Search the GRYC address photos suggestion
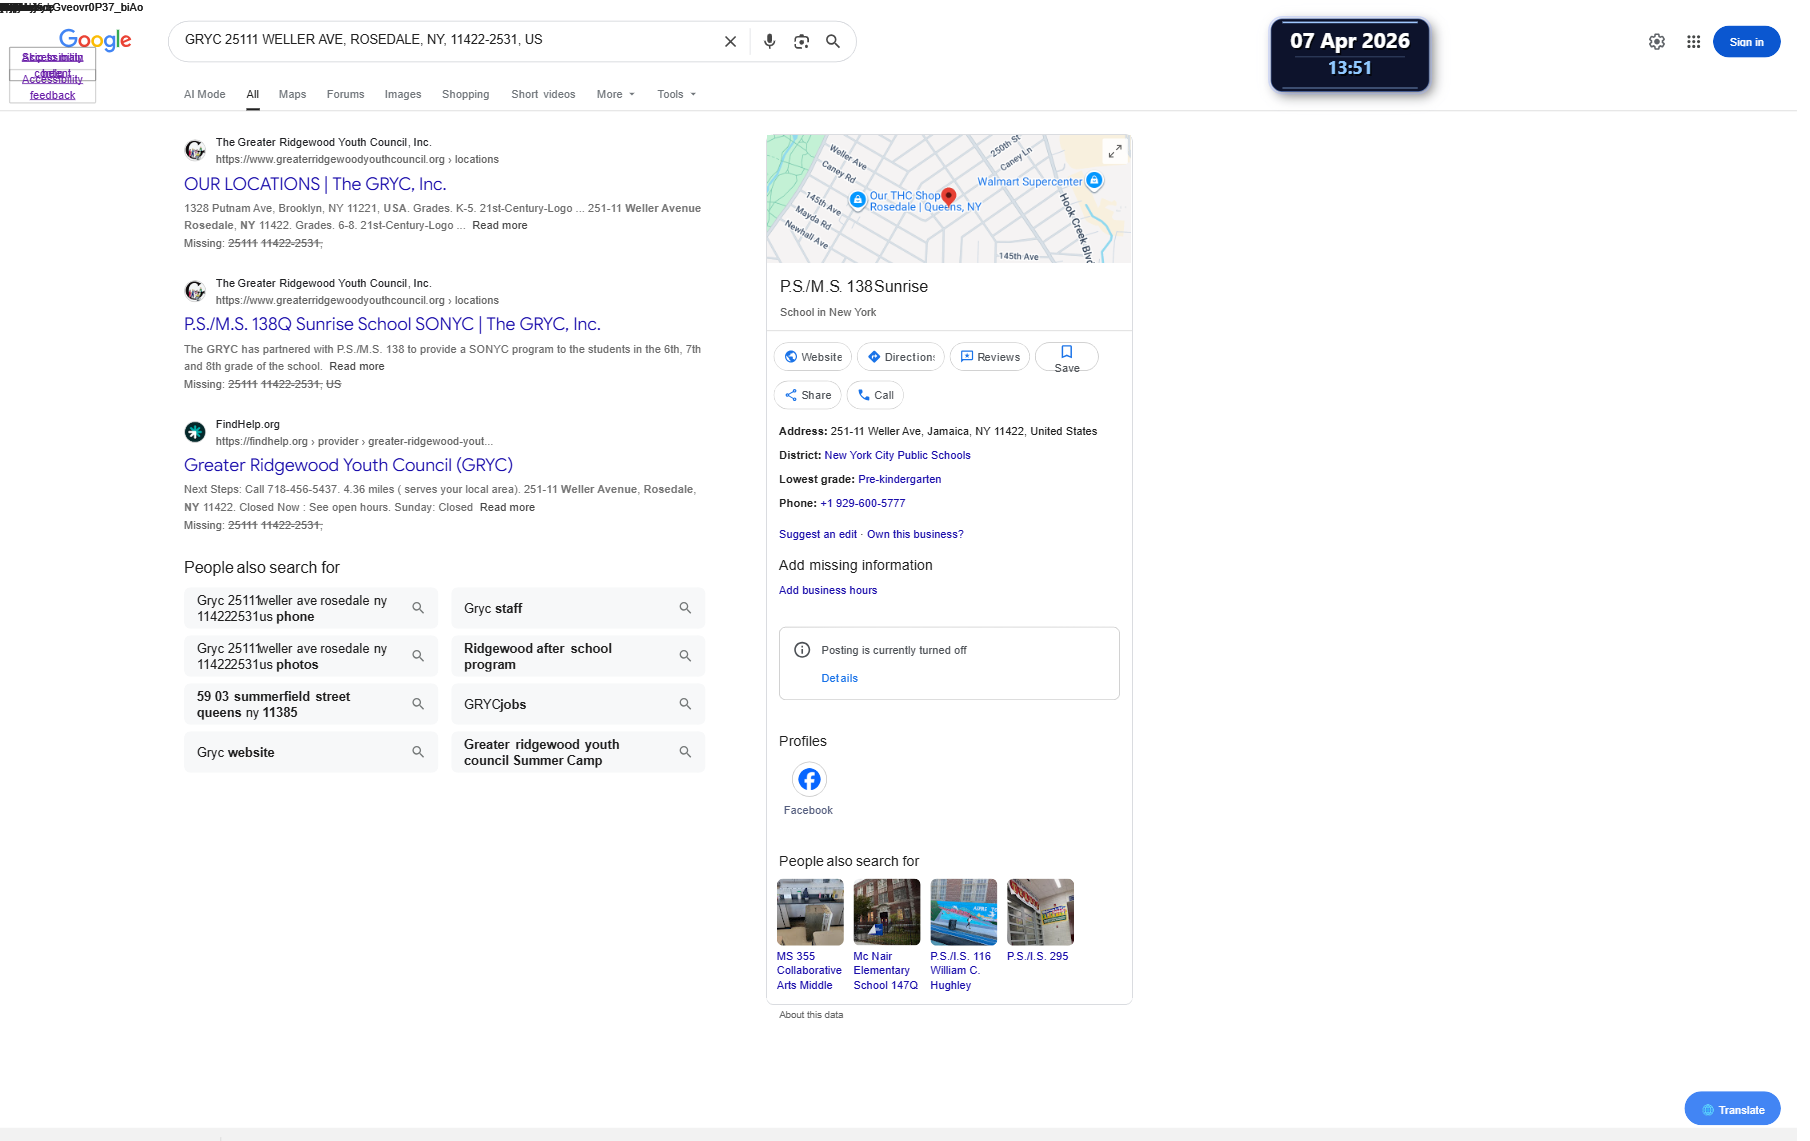The image size is (1810, 1141). pos(311,656)
